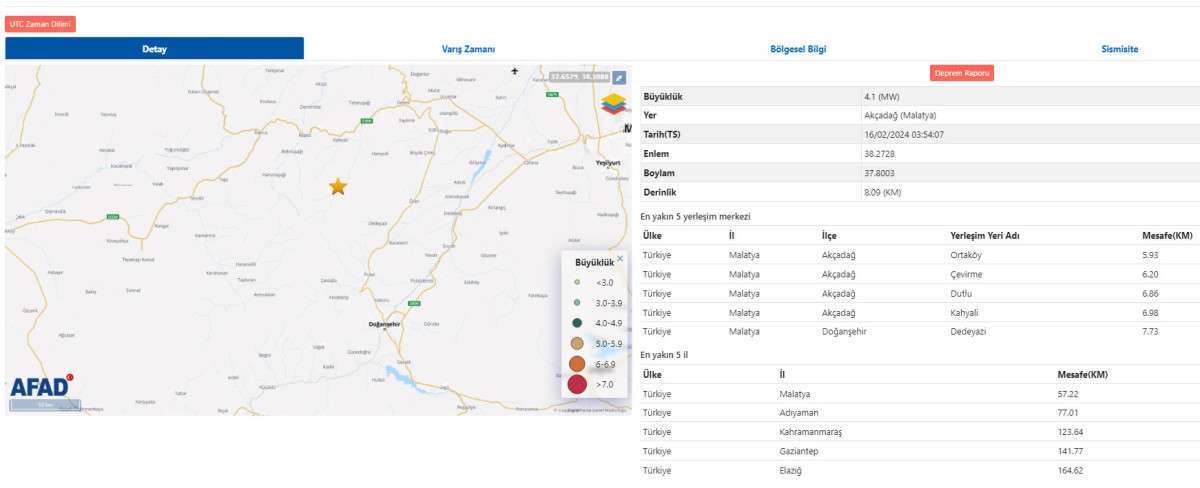Select the magnitude value 4.1 (MW)
This screenshot has height=488, width=1200.
coord(883,97)
